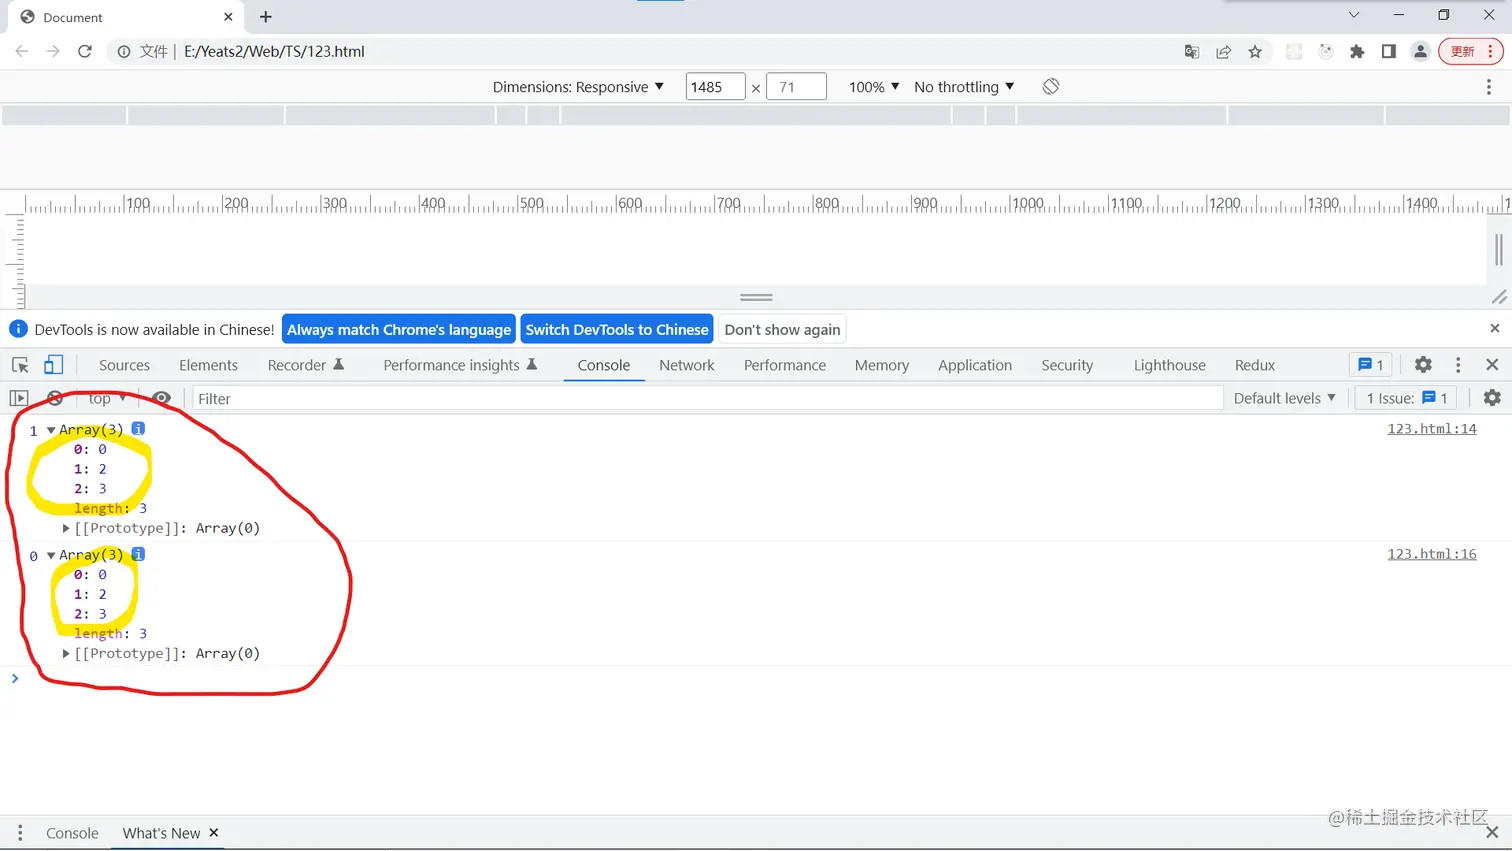Image resolution: width=1512 pixels, height=851 pixels.
Task: Toggle the device toolbar icon
Action: pyautogui.click(x=53, y=364)
